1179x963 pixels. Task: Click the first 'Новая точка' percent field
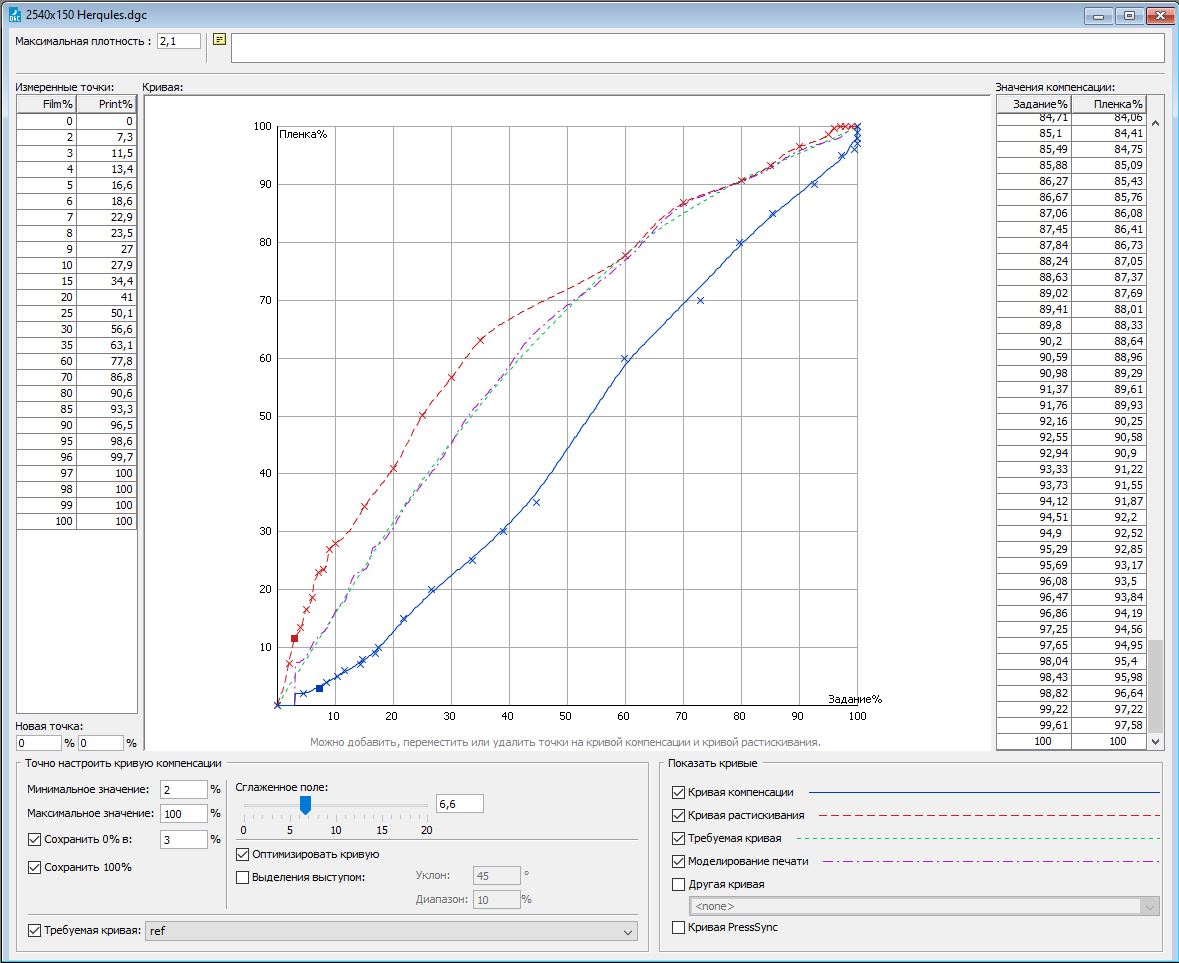[38, 743]
